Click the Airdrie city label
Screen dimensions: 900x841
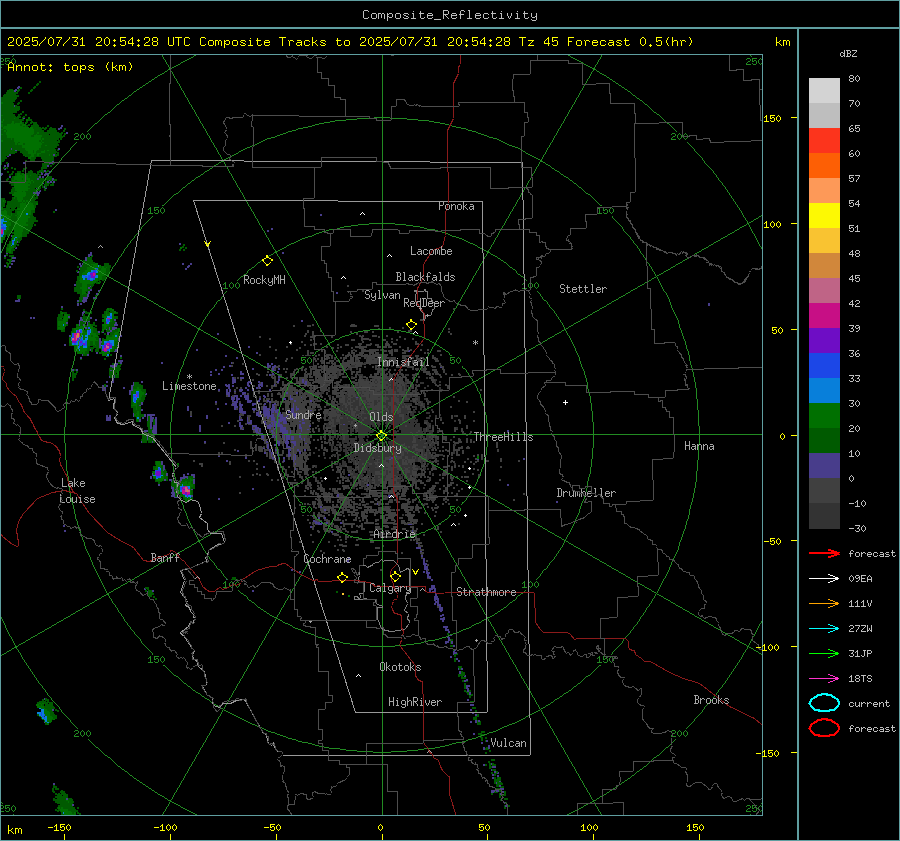click(394, 534)
